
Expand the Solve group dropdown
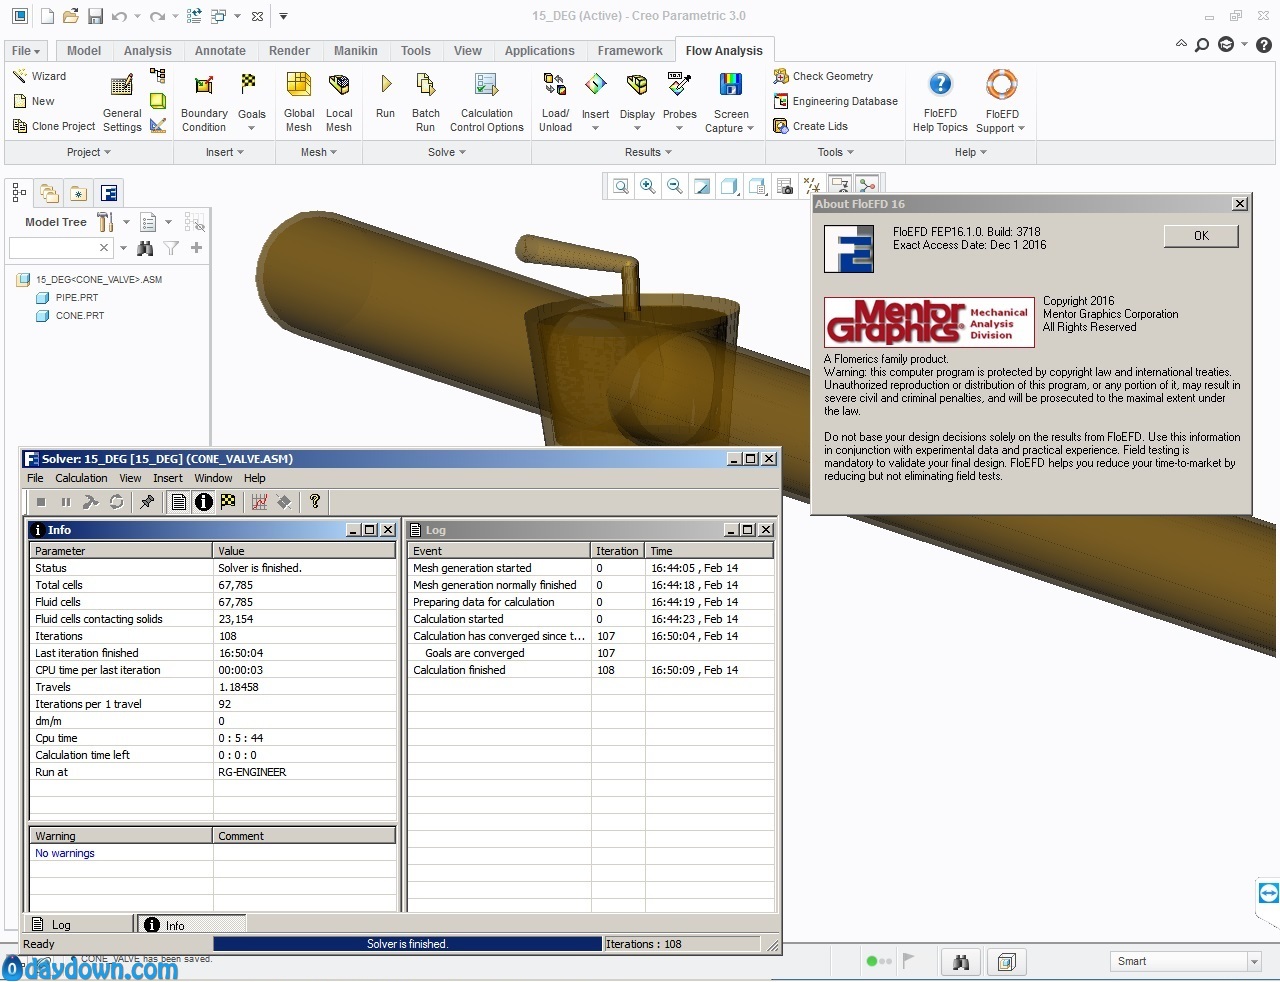click(447, 152)
